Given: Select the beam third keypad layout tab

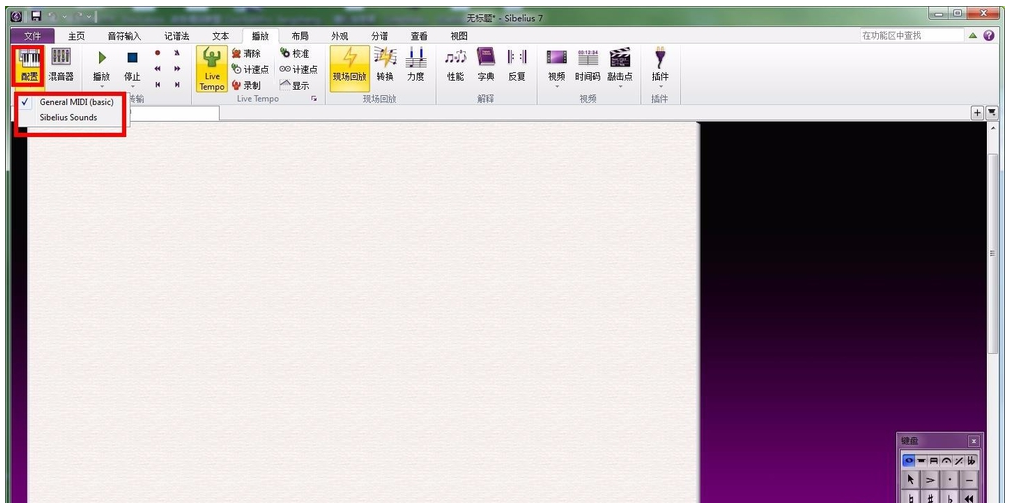Looking at the screenshot, I should pyautogui.click(x=934, y=462).
